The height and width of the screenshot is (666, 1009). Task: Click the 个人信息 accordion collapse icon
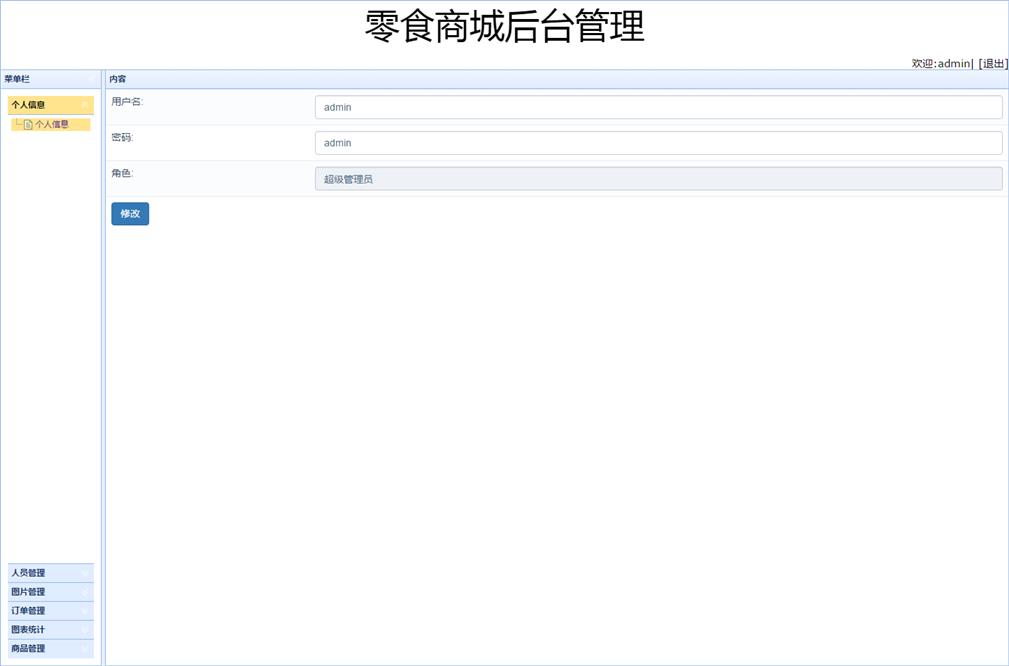pos(85,105)
